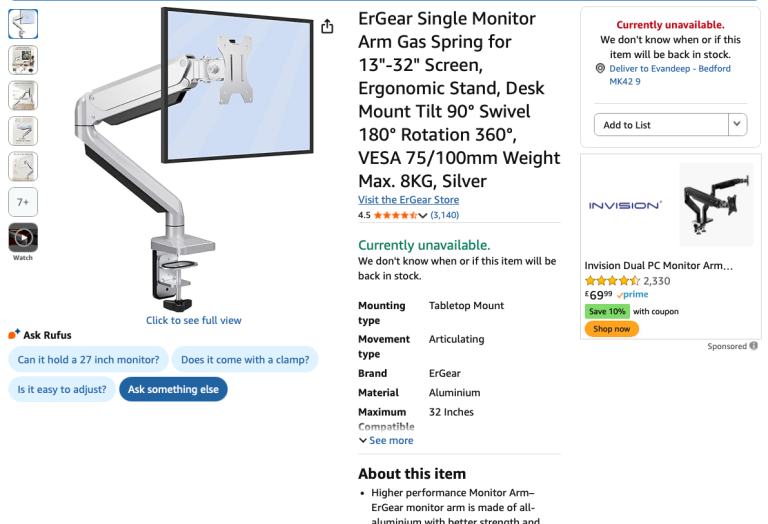The image size is (768, 524).
Task: Click Add to List button
Action: pos(660,125)
